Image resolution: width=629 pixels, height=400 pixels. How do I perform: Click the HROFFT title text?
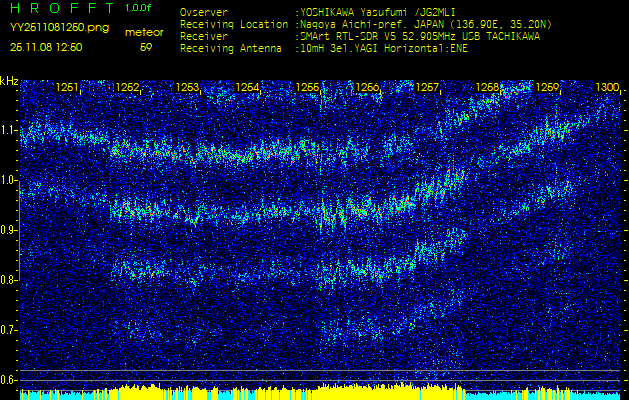[x=60, y=8]
